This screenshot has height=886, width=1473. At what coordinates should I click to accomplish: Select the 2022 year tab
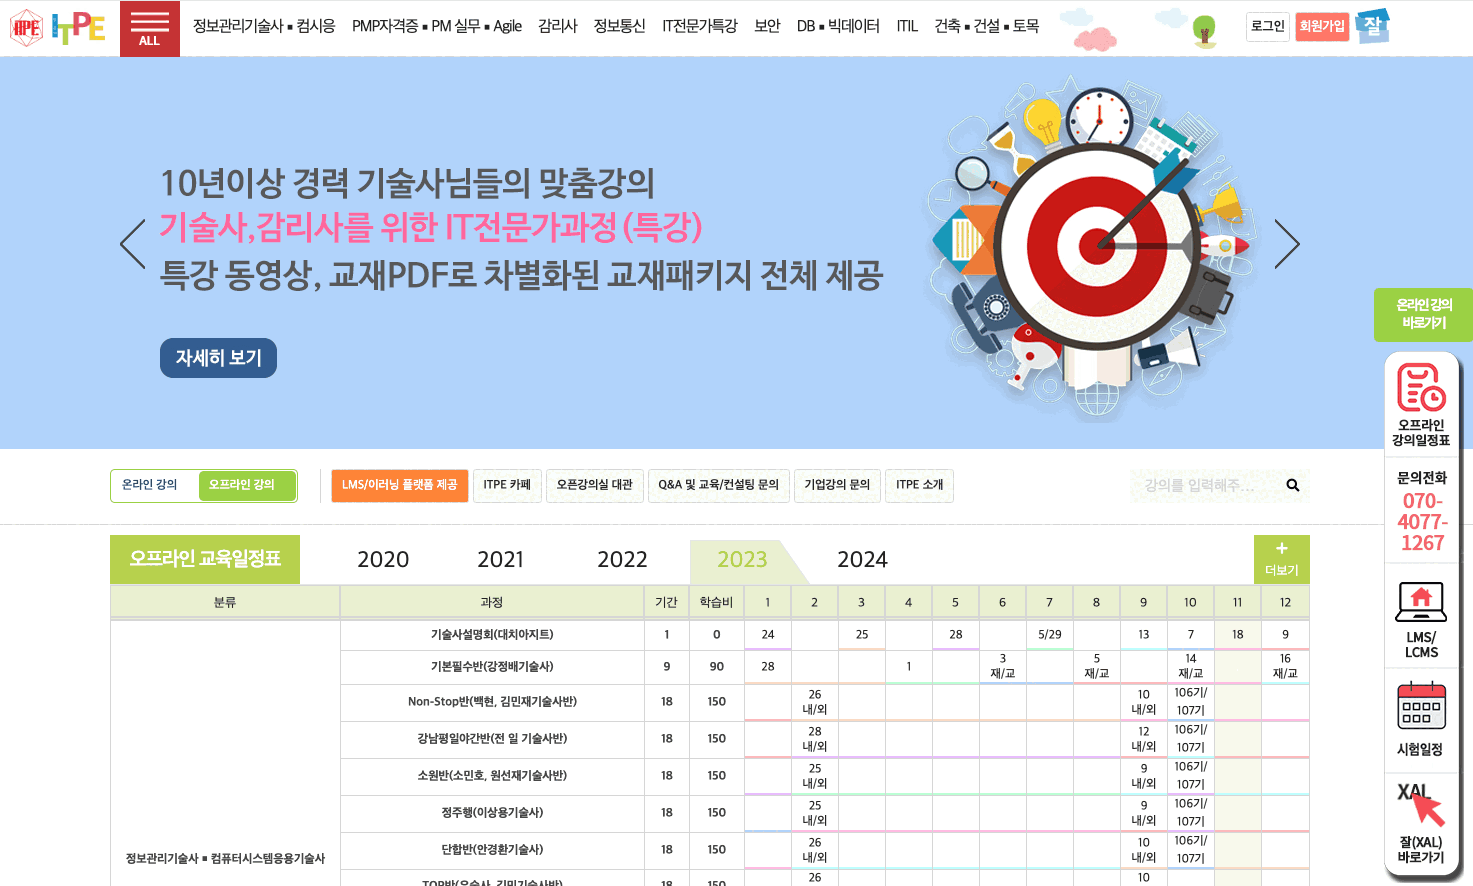[x=622, y=560]
